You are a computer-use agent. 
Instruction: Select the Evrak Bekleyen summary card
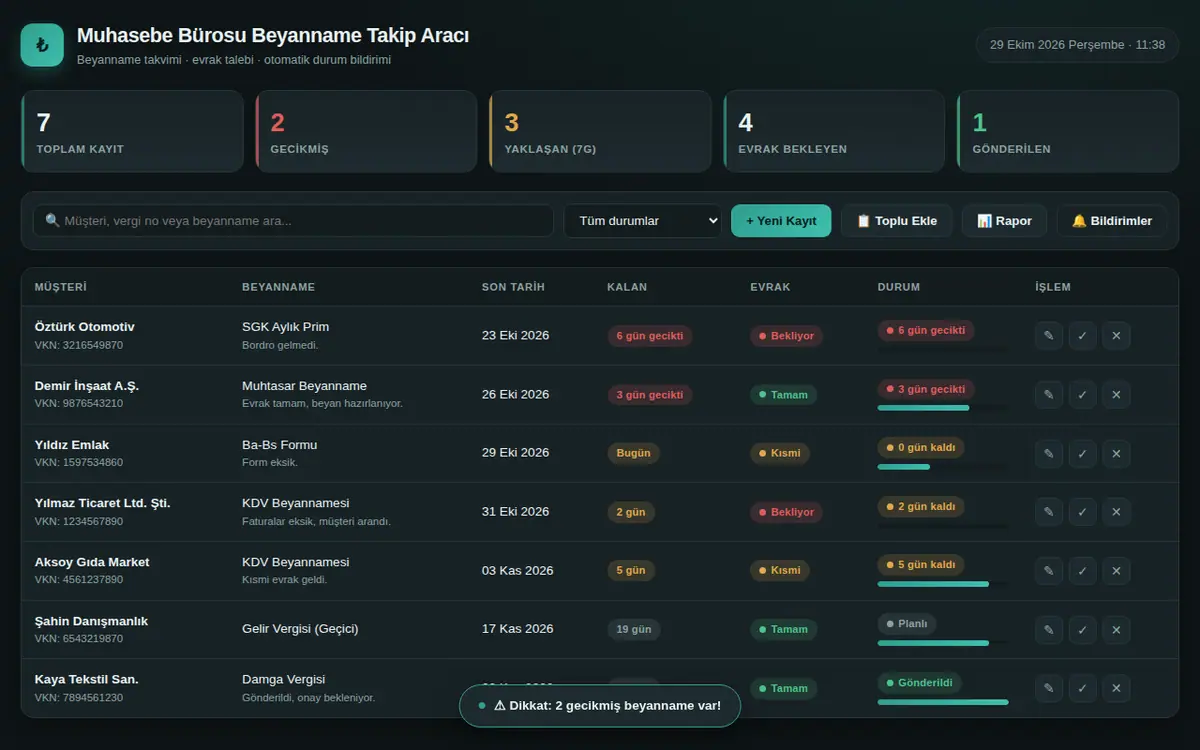pos(834,131)
